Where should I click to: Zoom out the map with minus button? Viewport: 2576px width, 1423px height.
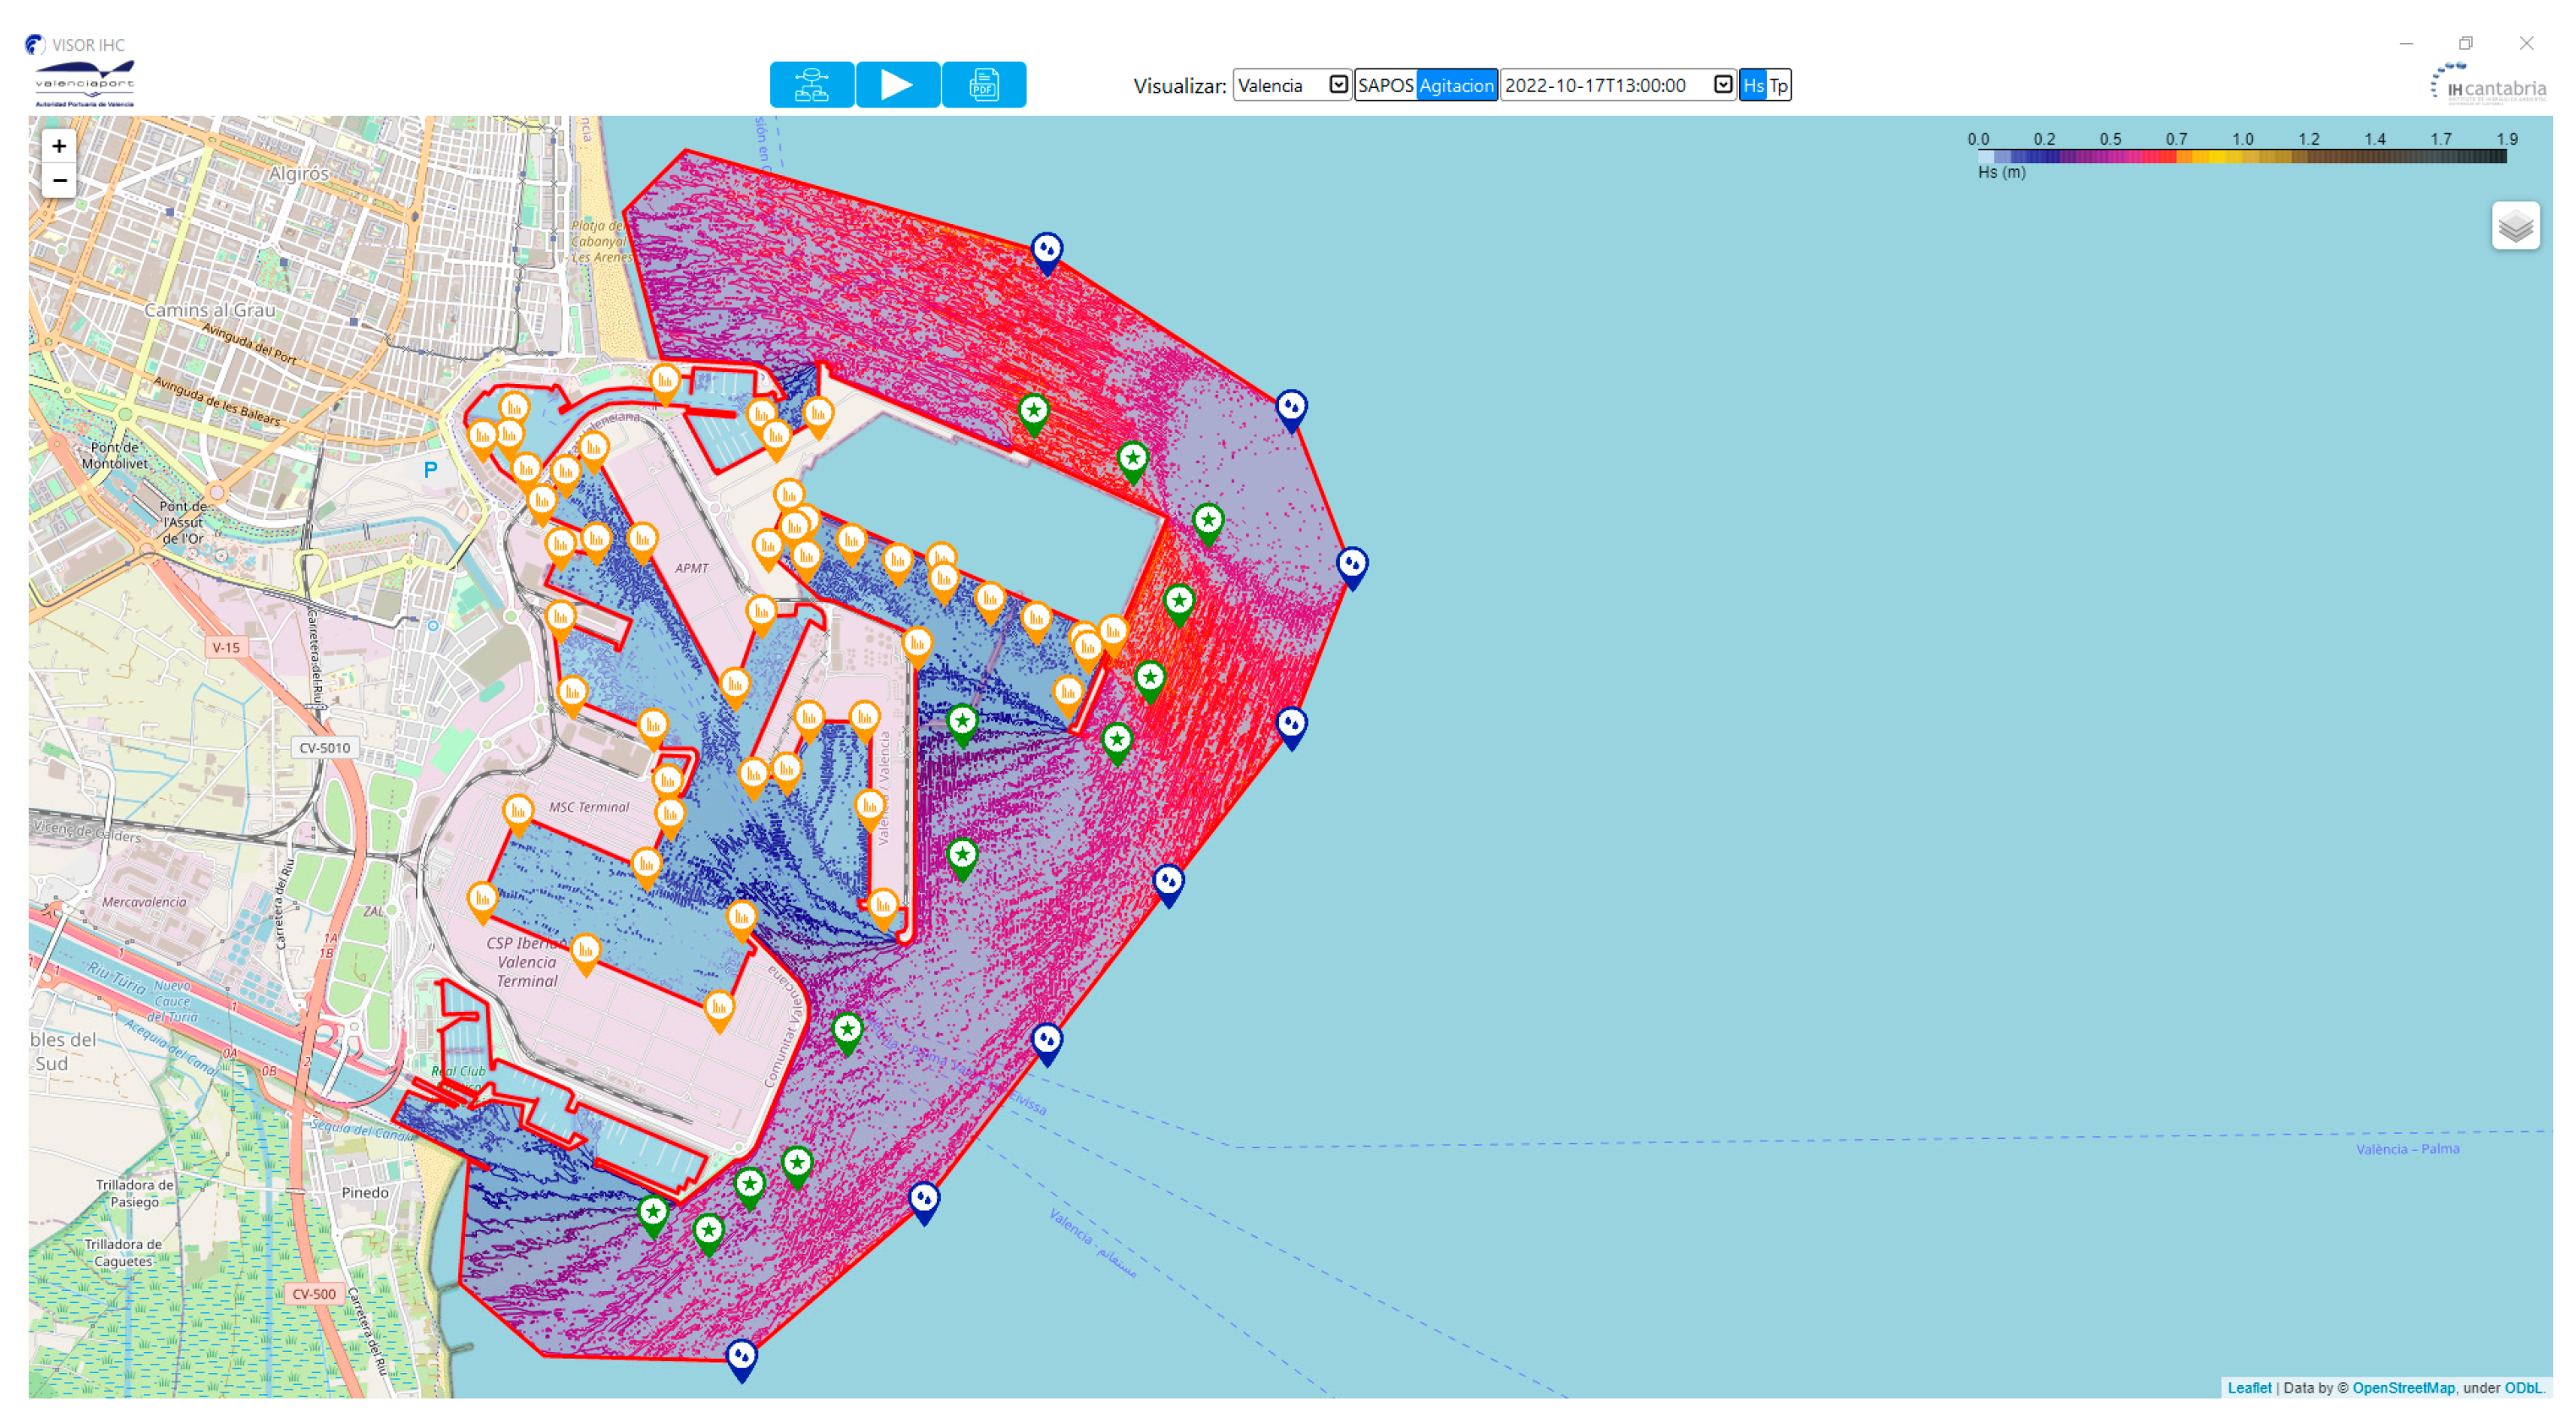[59, 181]
